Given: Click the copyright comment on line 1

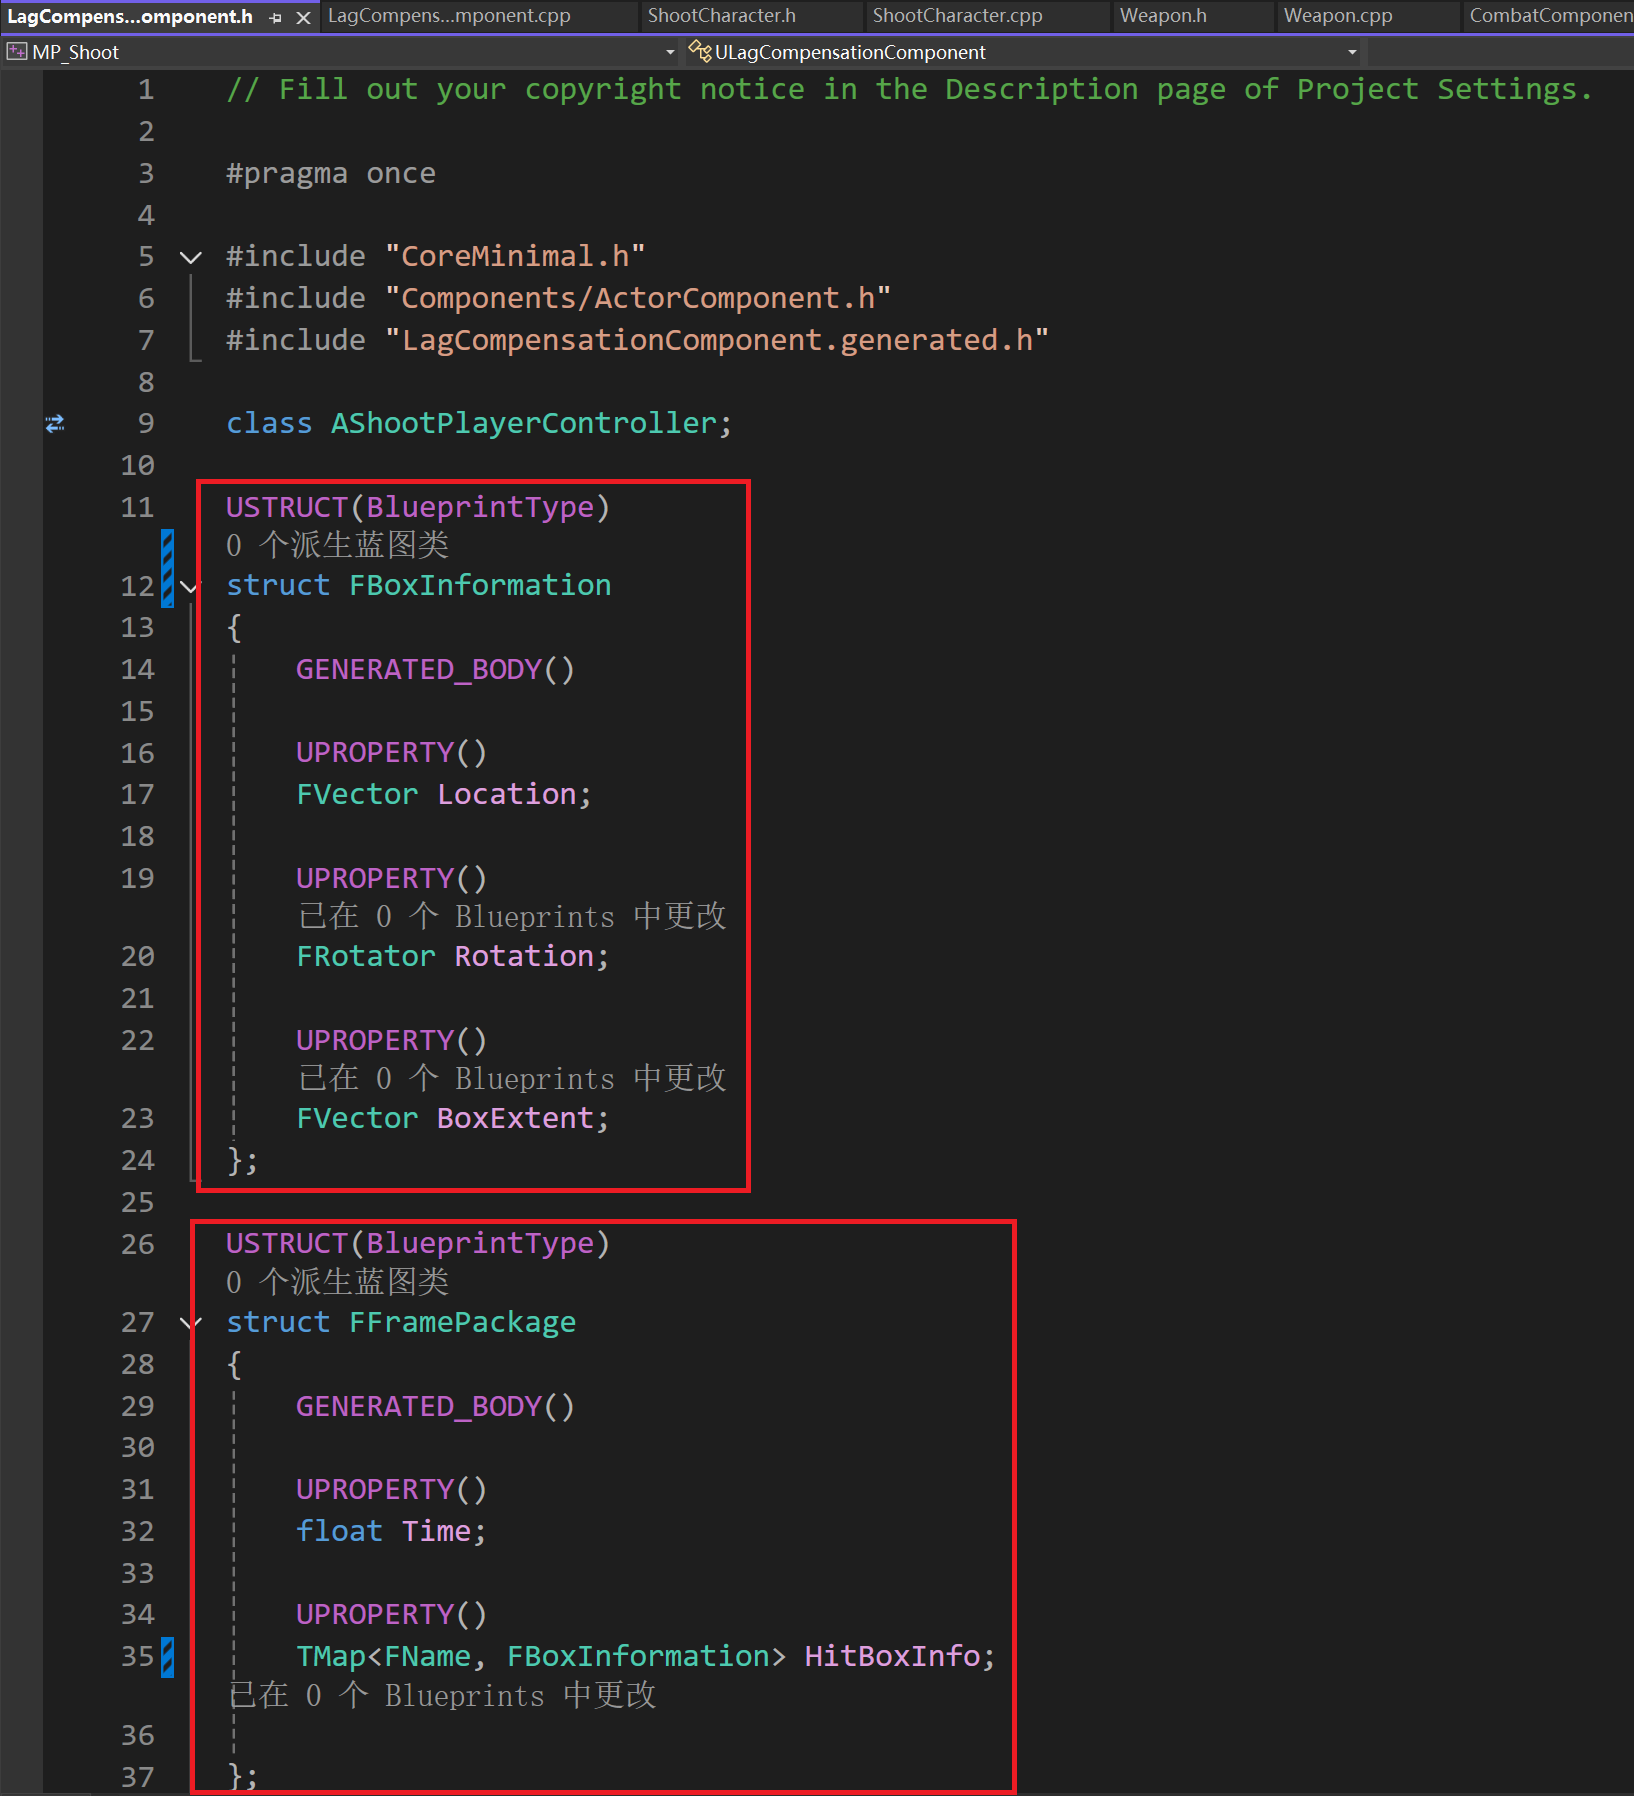Looking at the screenshot, I should (909, 90).
